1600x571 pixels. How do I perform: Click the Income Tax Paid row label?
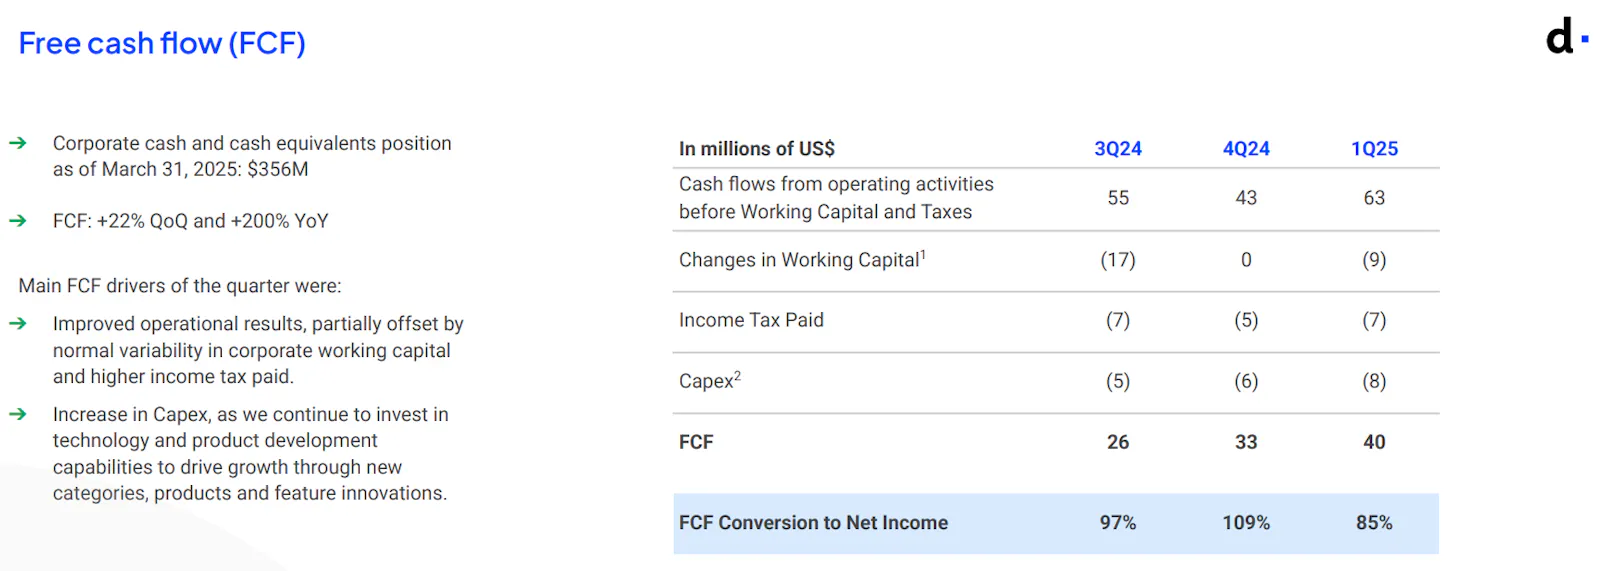pyautogui.click(x=751, y=320)
